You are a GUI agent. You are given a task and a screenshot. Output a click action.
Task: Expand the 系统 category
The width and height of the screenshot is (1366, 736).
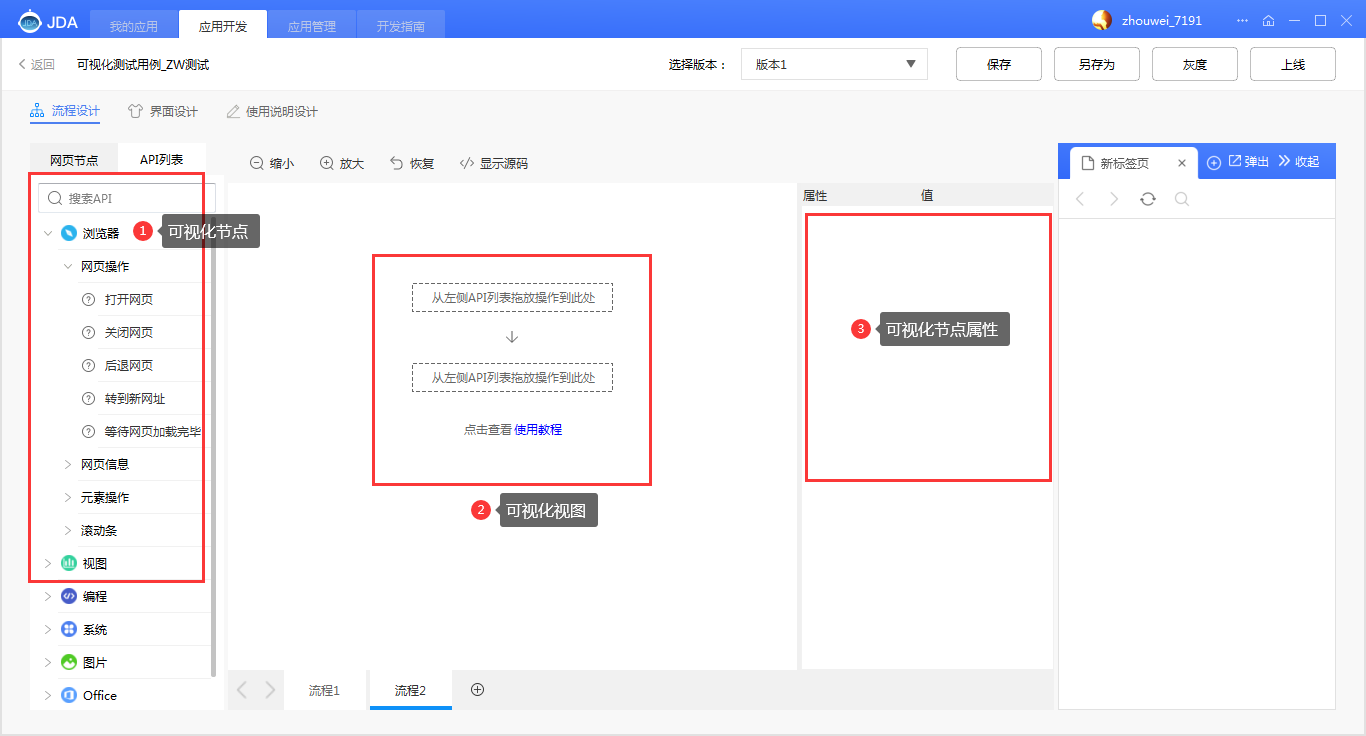point(47,629)
